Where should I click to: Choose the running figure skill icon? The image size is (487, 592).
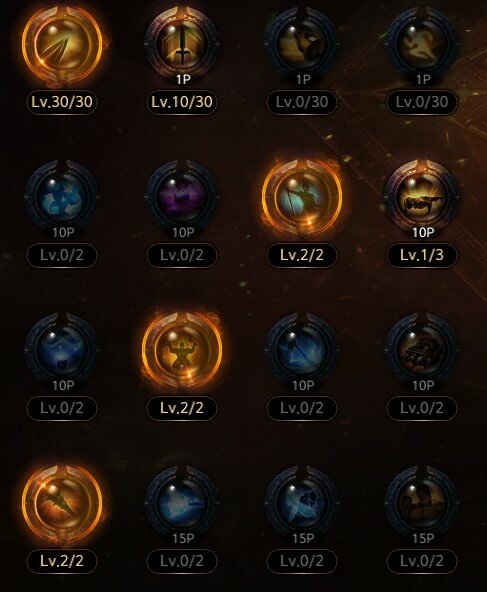422,44
